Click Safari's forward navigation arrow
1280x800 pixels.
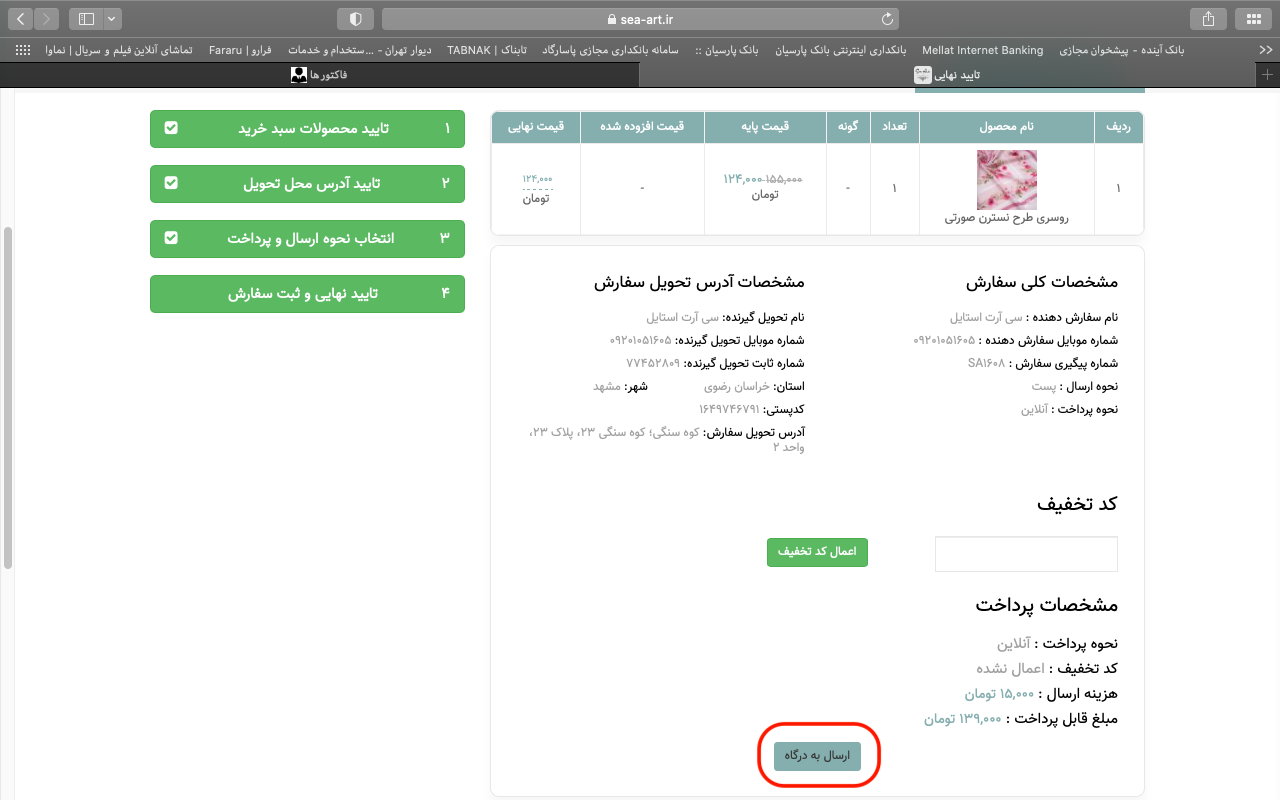pos(47,19)
